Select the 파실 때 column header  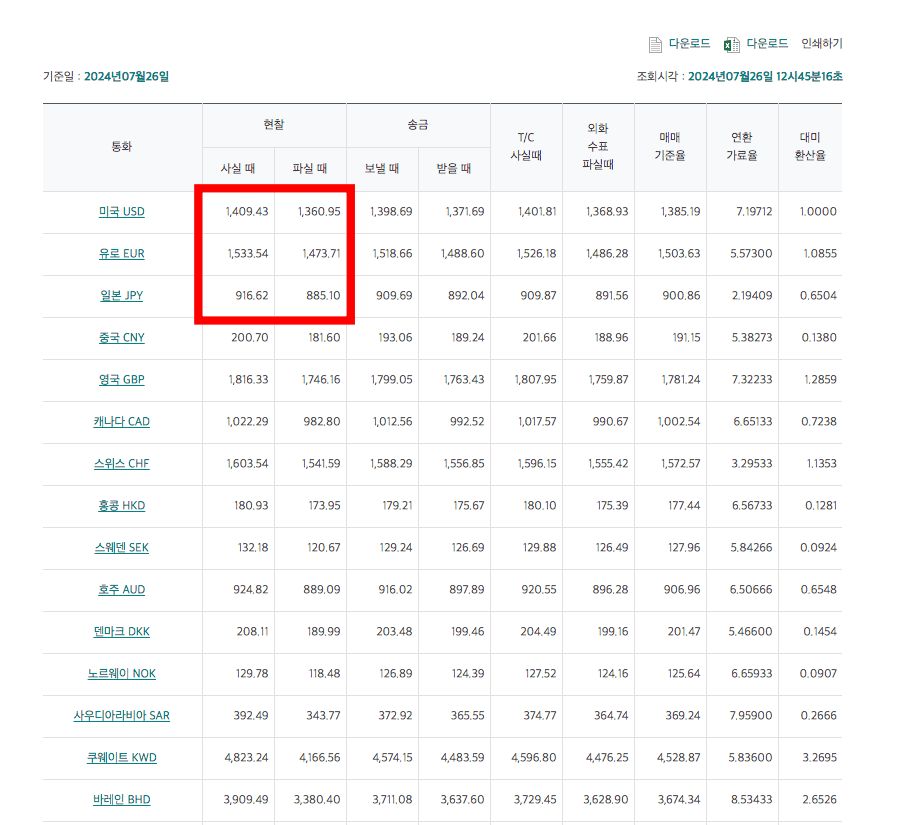(310, 169)
